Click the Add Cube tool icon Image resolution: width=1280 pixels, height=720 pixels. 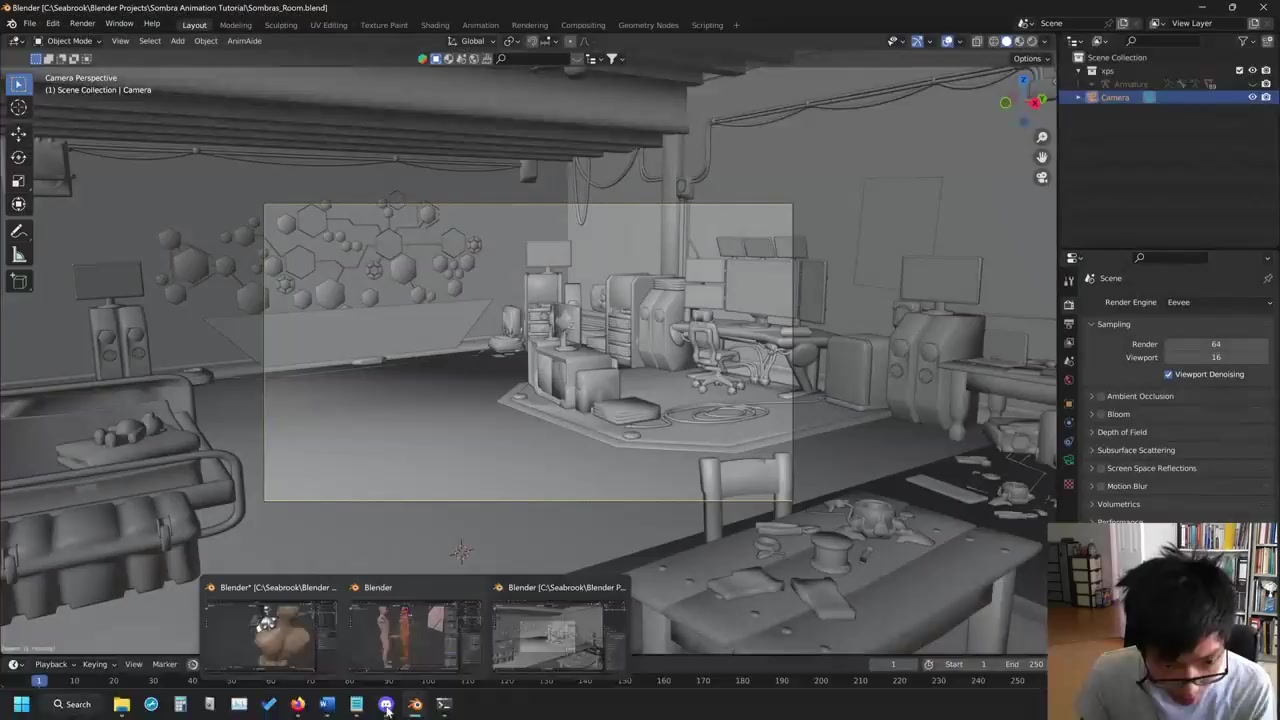(18, 282)
